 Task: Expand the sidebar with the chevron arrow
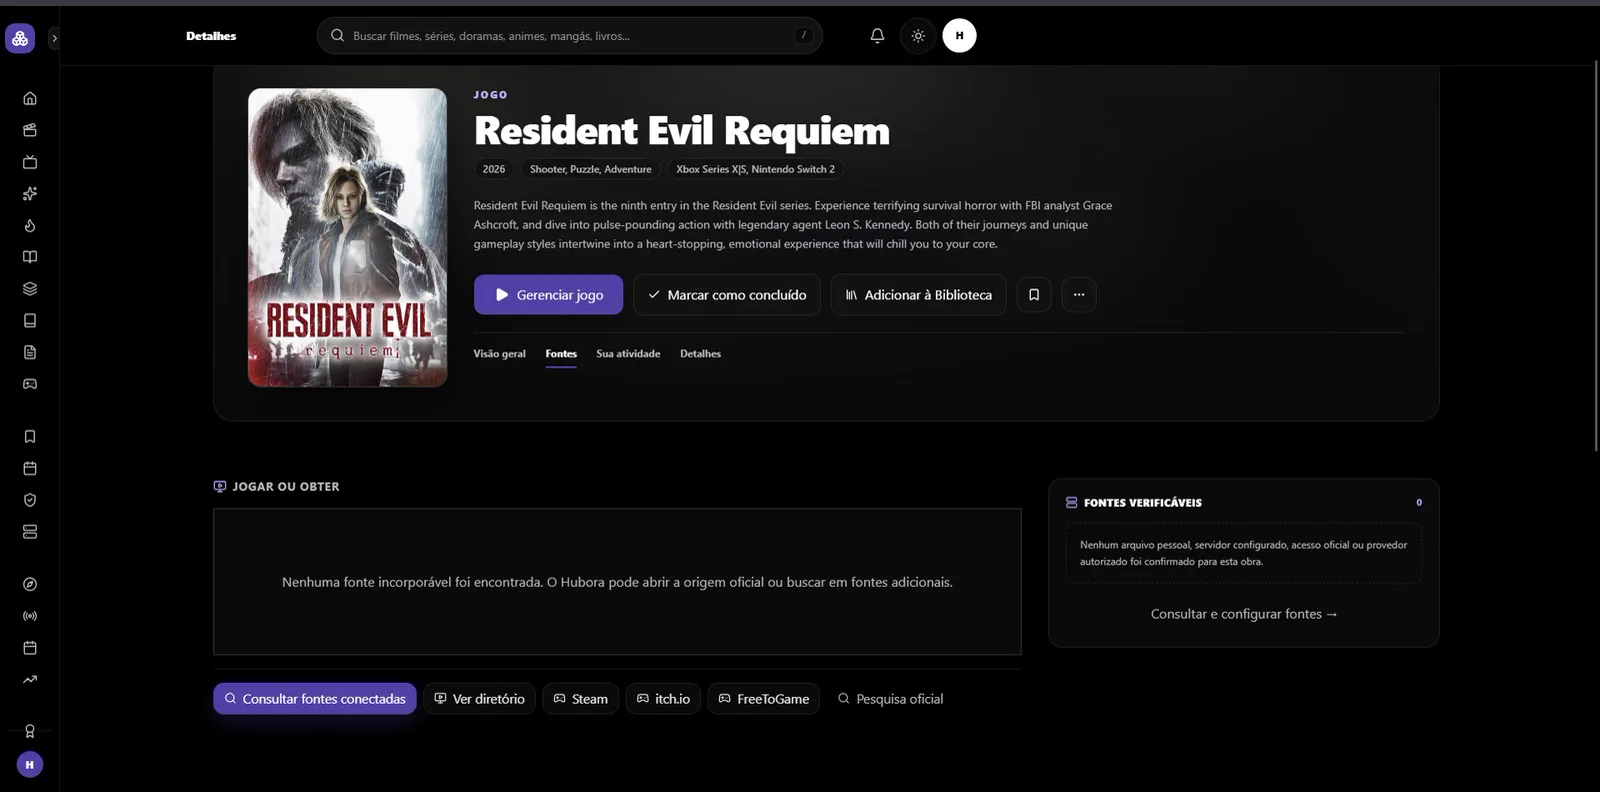tap(54, 38)
